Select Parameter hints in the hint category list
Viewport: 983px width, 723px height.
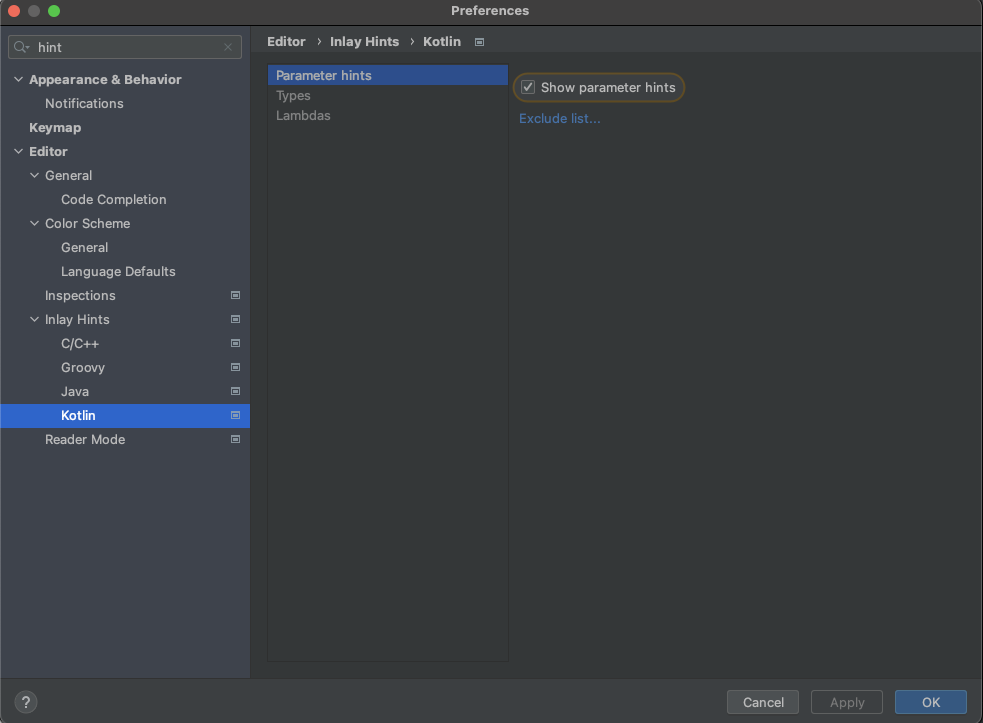[x=387, y=75]
